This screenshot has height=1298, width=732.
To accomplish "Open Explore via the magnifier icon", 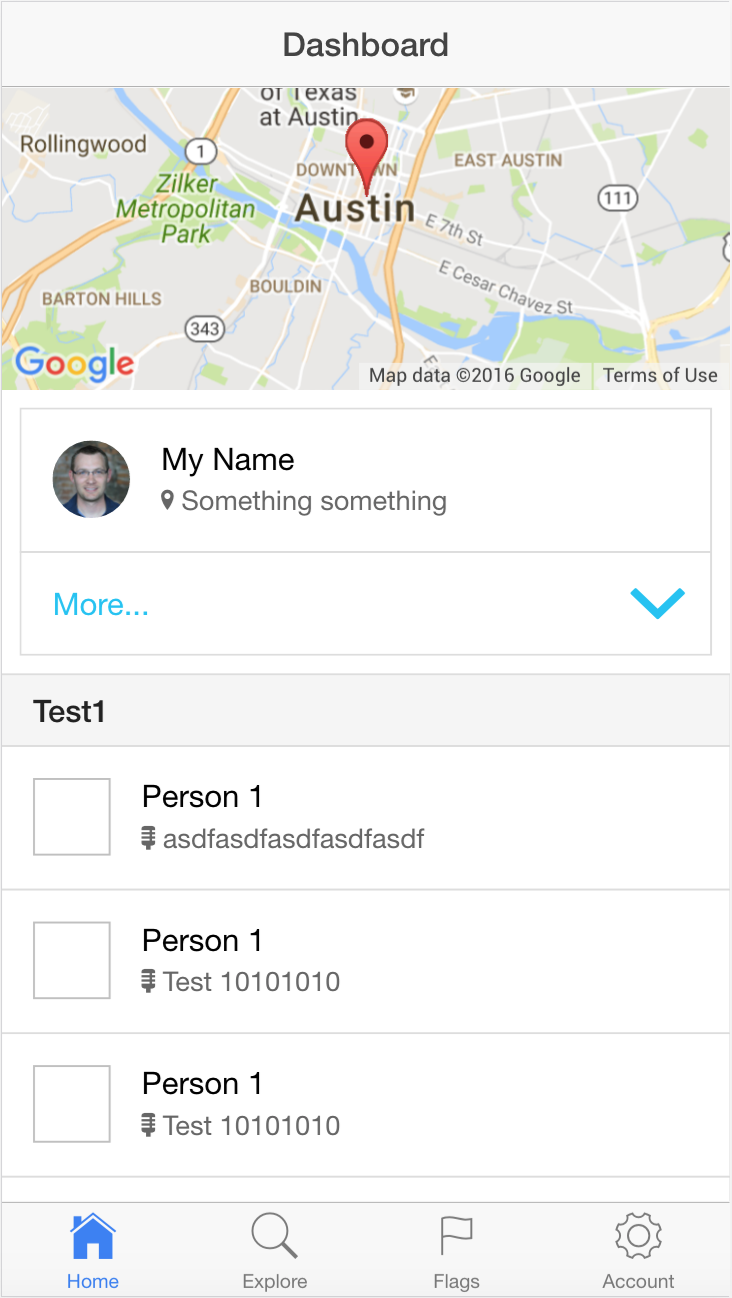I will point(274,1237).
